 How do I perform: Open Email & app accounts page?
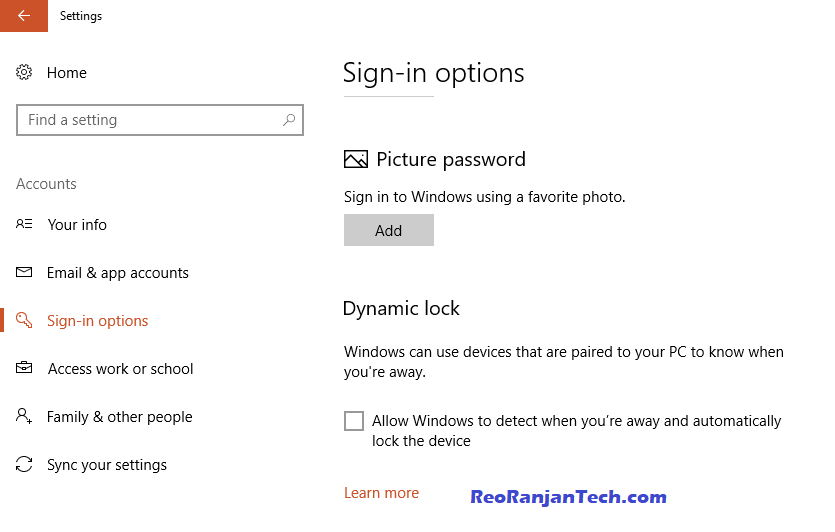(118, 273)
